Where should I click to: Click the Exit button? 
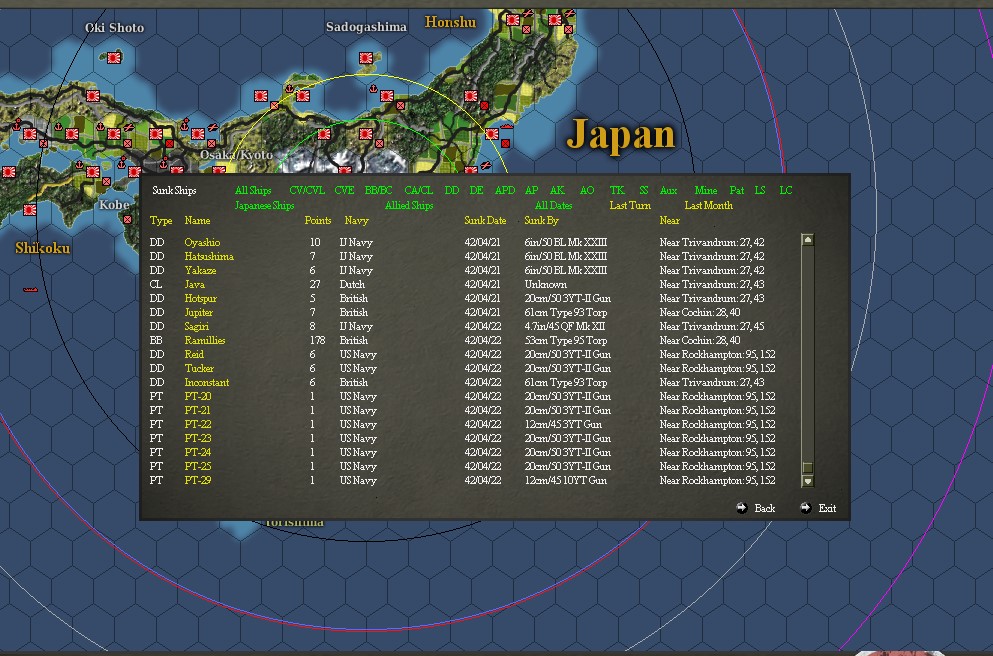(827, 508)
